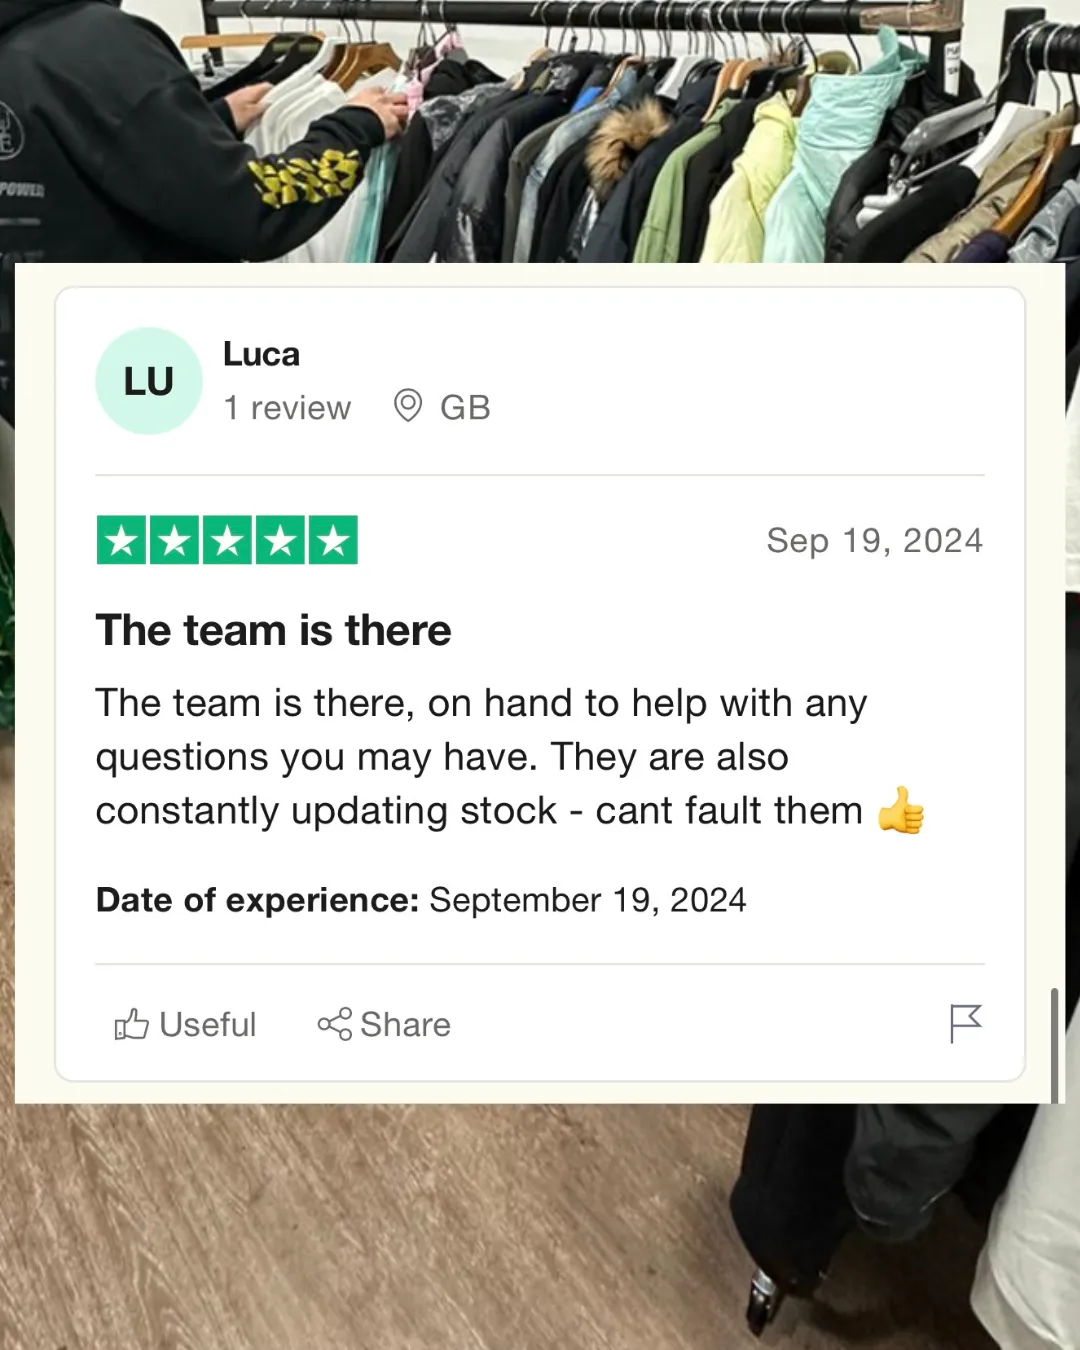Click the fifth green rating star
This screenshot has height=1350, width=1080.
click(x=333, y=540)
